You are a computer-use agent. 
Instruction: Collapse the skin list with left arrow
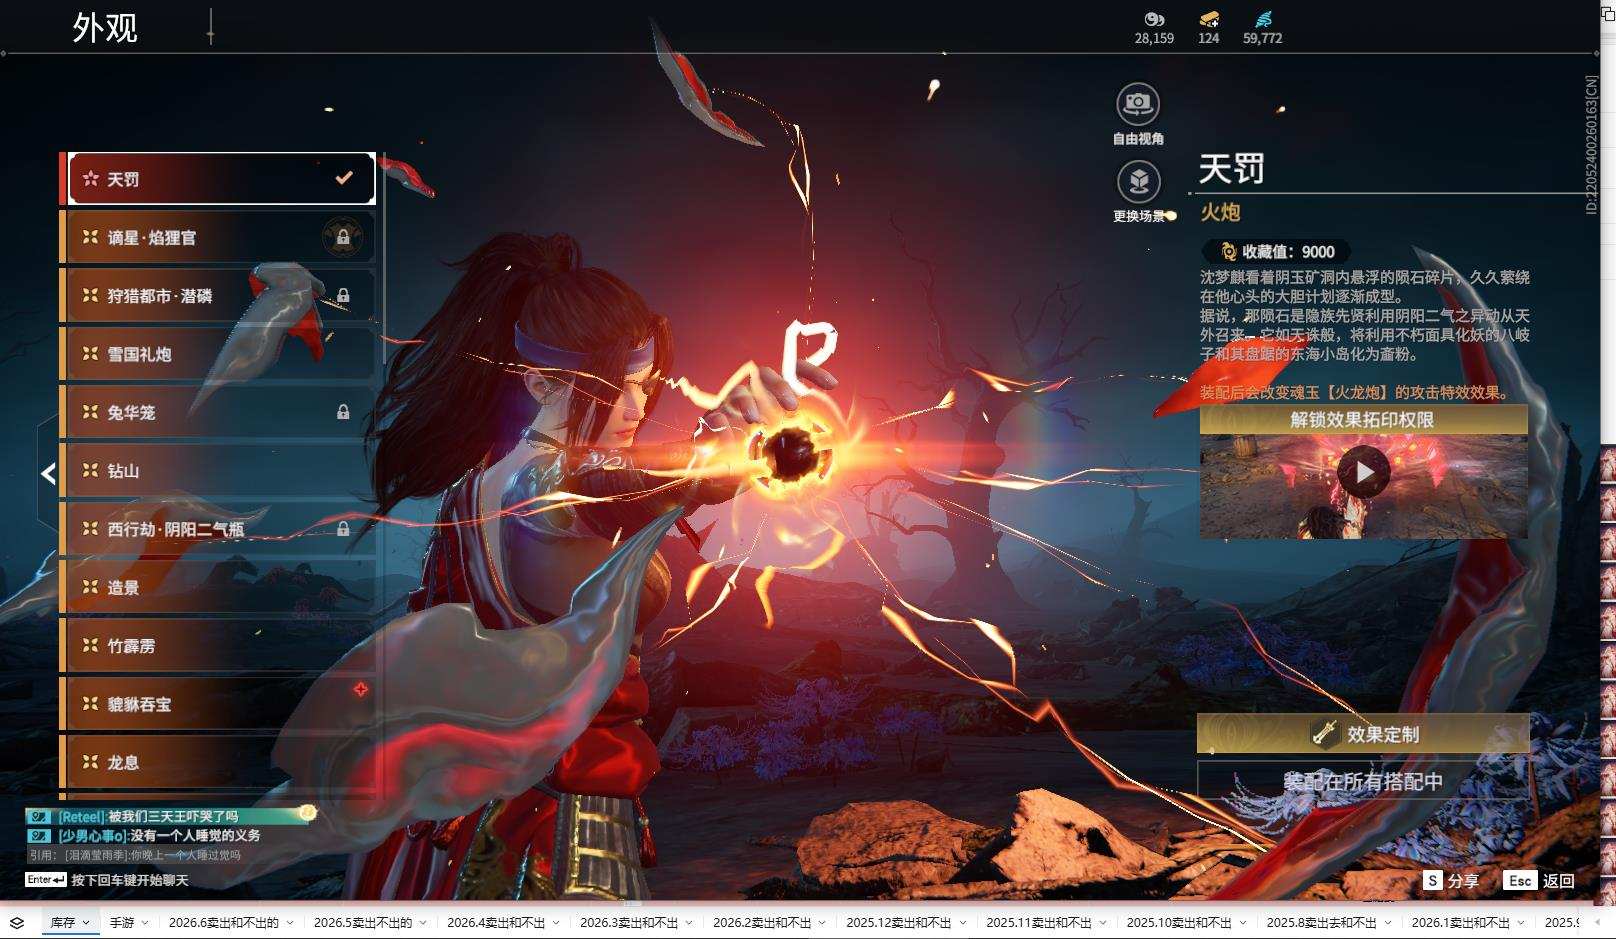pyautogui.click(x=48, y=473)
